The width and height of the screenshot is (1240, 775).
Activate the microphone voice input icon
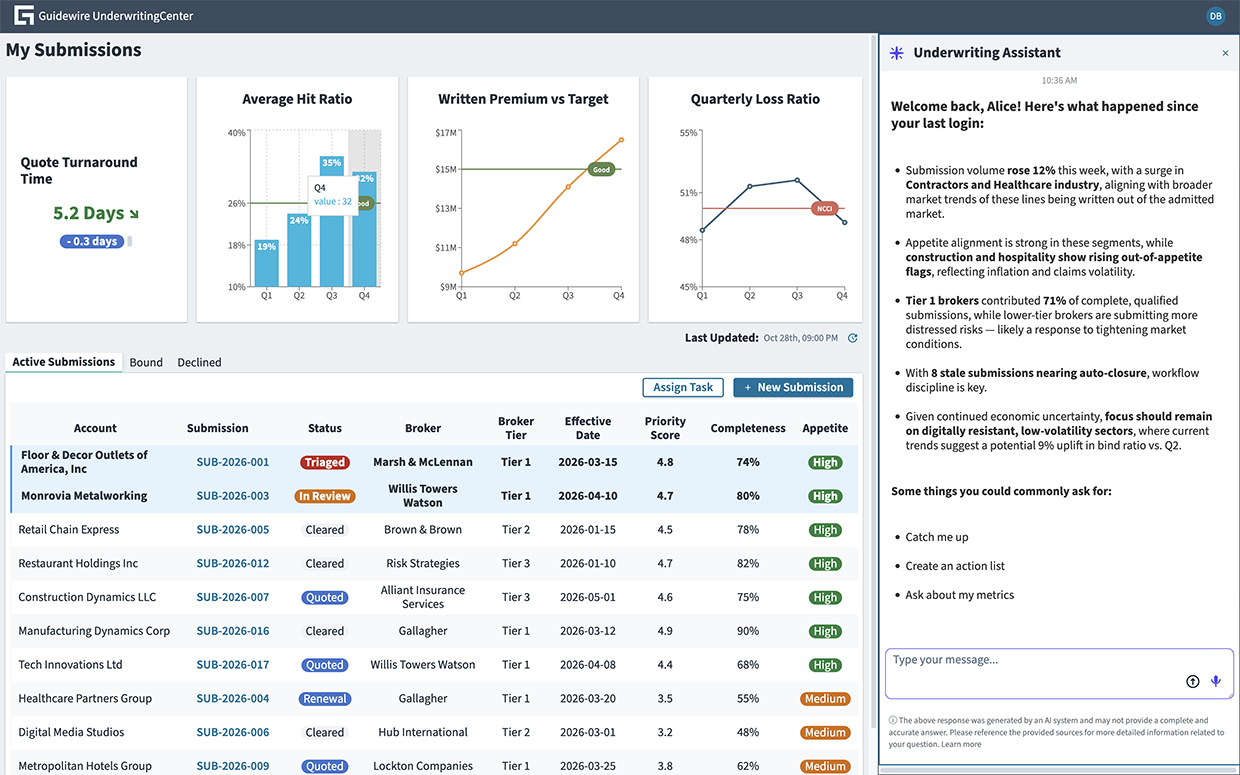coord(1216,681)
